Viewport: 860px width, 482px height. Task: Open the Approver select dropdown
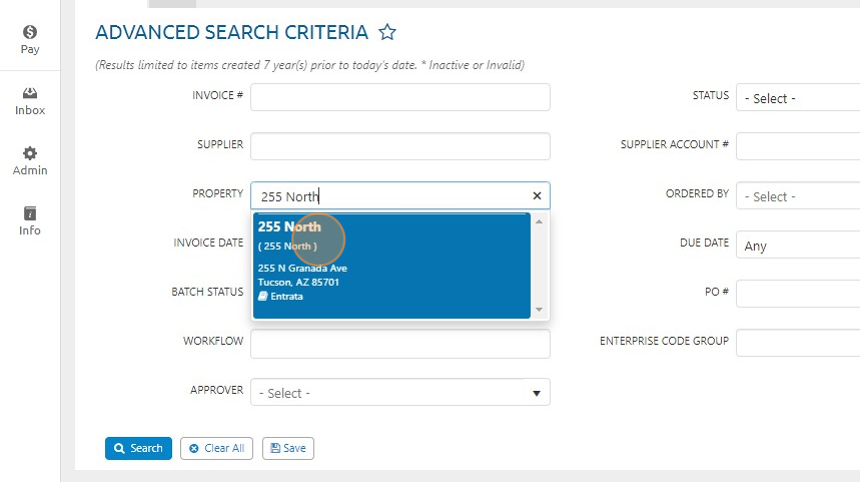(400, 393)
